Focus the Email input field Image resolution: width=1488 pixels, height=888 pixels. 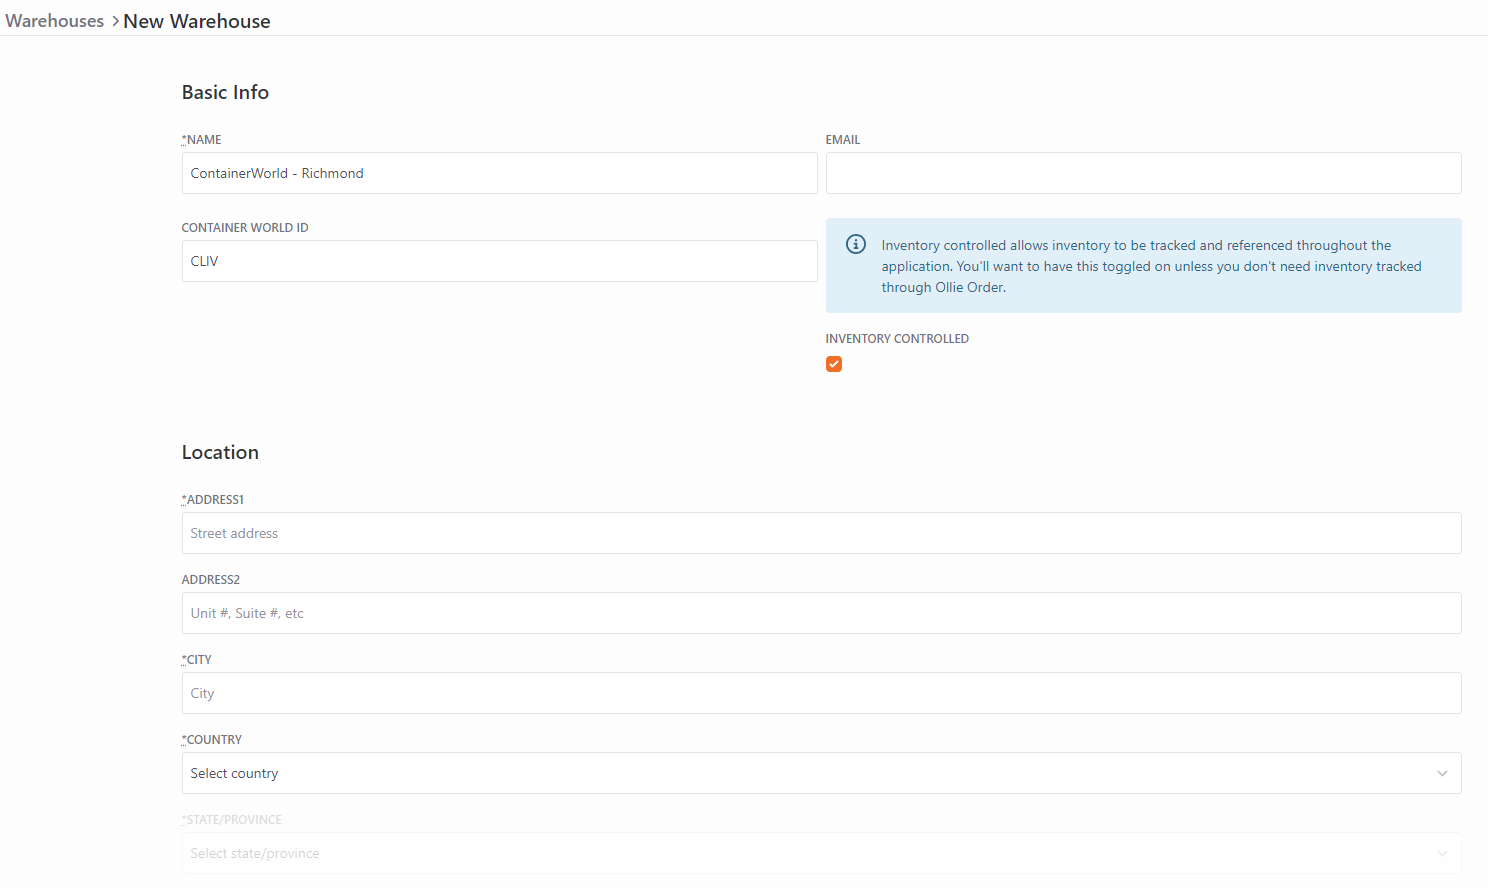[x=1143, y=173]
